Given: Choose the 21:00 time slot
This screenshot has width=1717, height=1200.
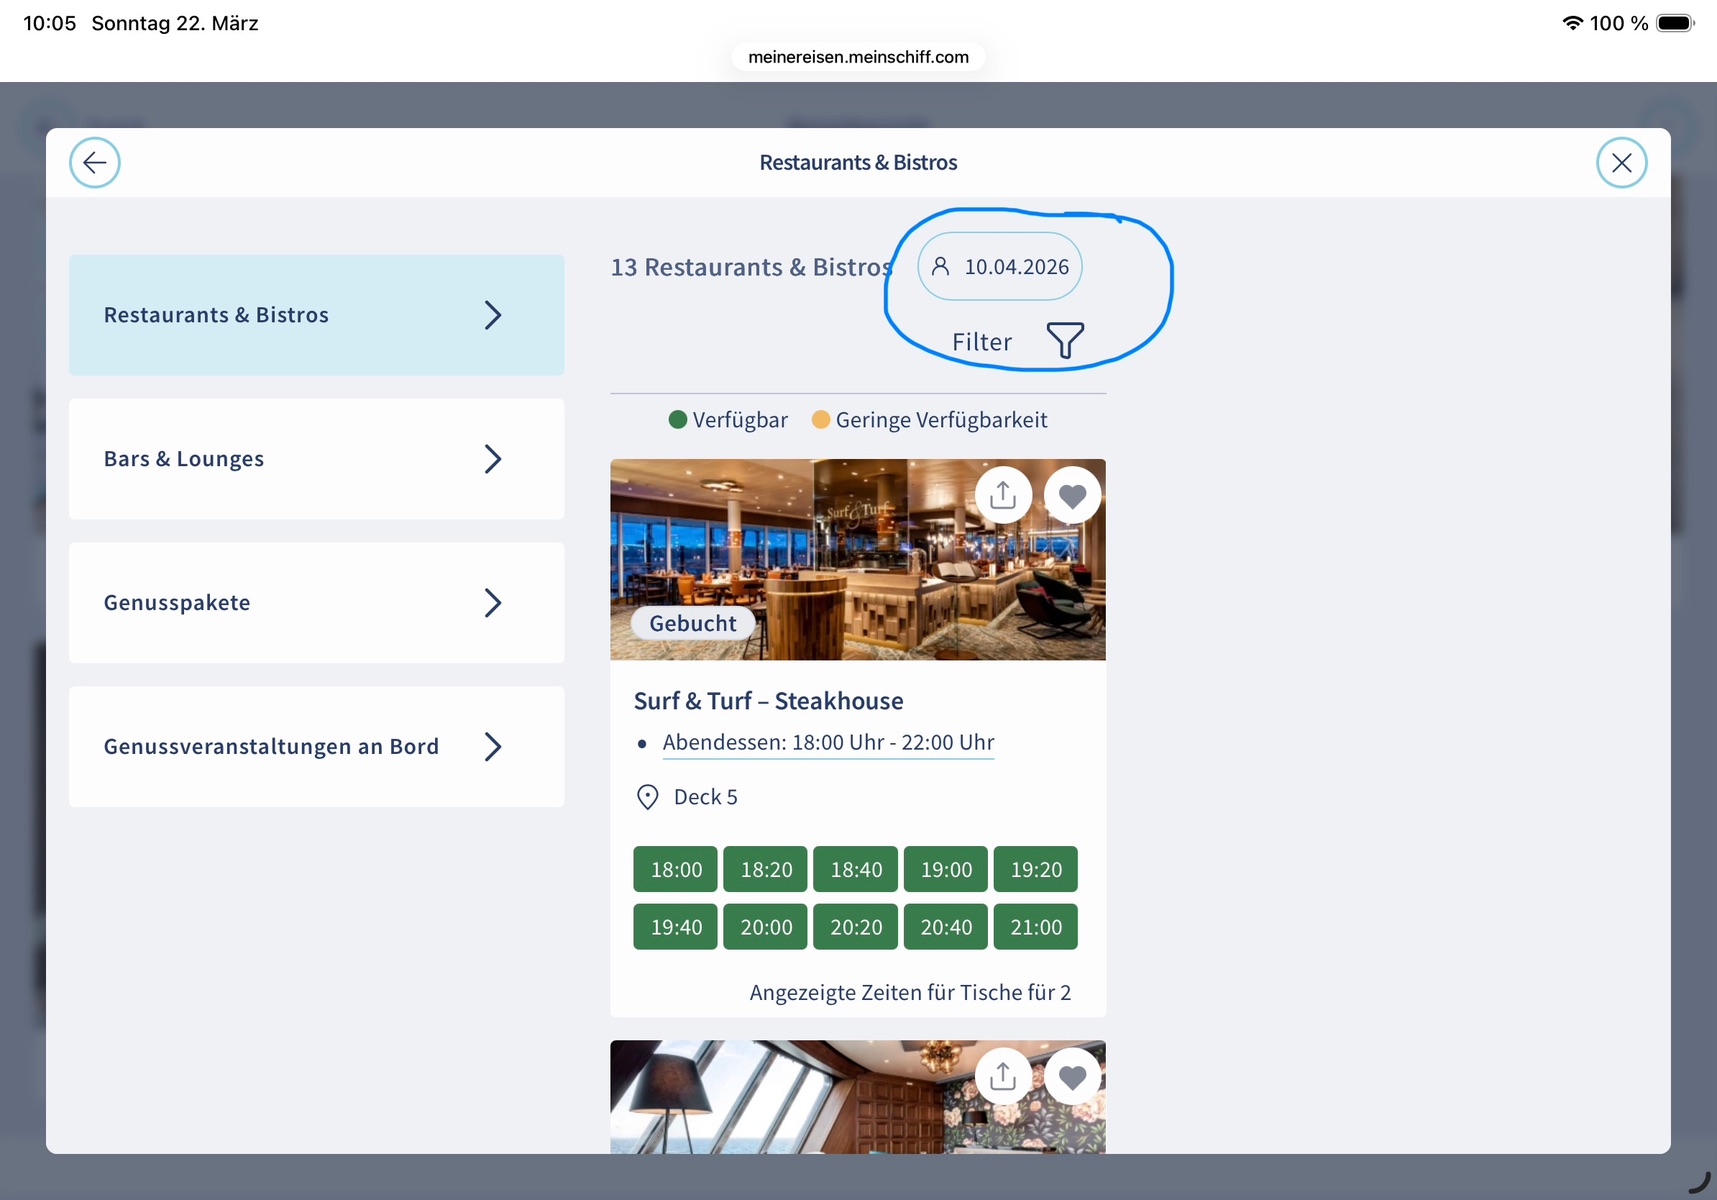Looking at the screenshot, I should point(1035,927).
